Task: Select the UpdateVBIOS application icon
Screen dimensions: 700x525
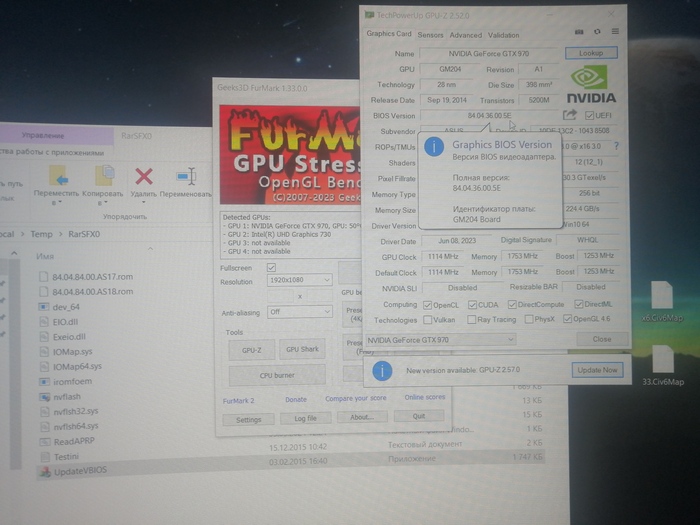Action: pyautogui.click(x=45, y=471)
